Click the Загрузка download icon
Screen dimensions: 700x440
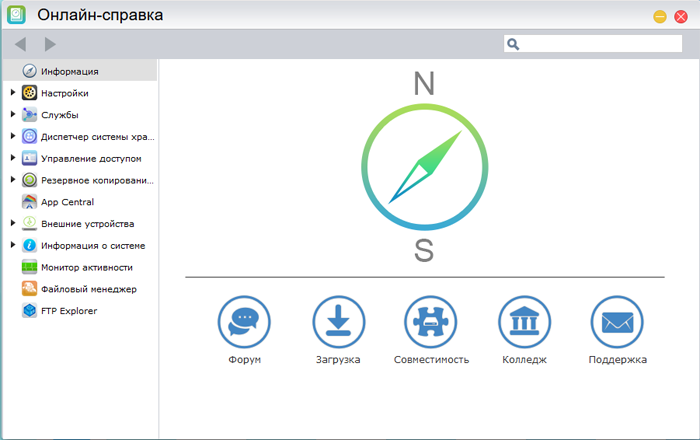338,322
